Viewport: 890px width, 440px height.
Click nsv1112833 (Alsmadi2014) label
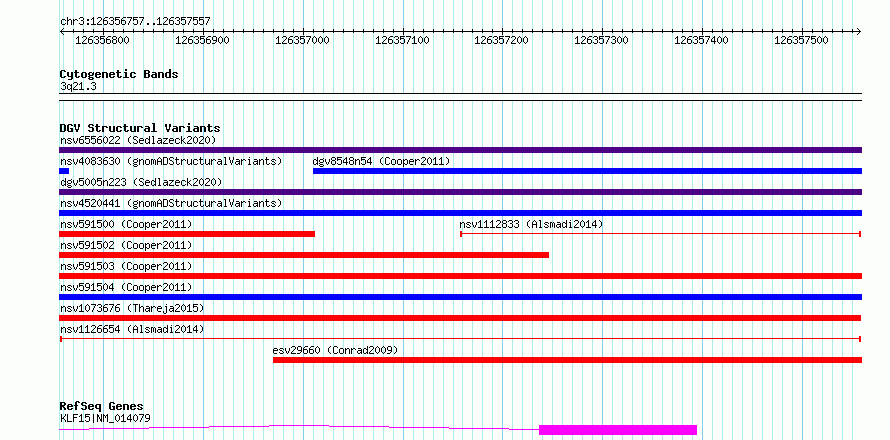tap(531, 224)
